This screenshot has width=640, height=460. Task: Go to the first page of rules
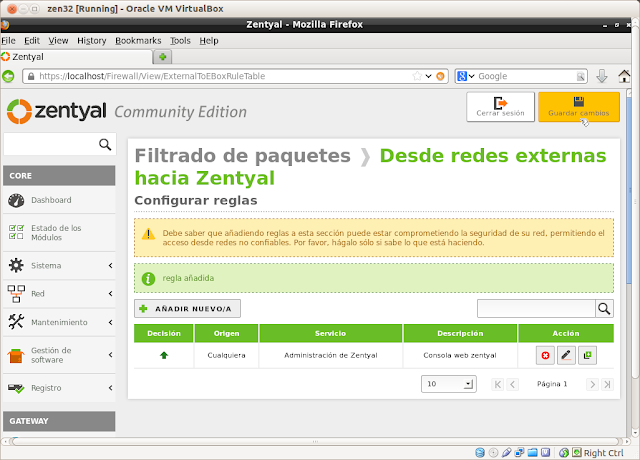pyautogui.click(x=497, y=384)
